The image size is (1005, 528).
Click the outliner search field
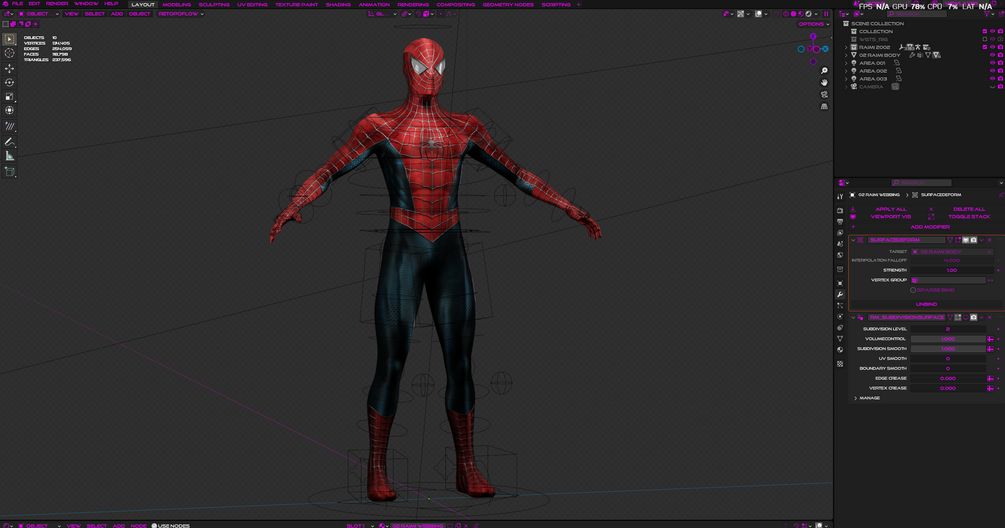pos(918,14)
